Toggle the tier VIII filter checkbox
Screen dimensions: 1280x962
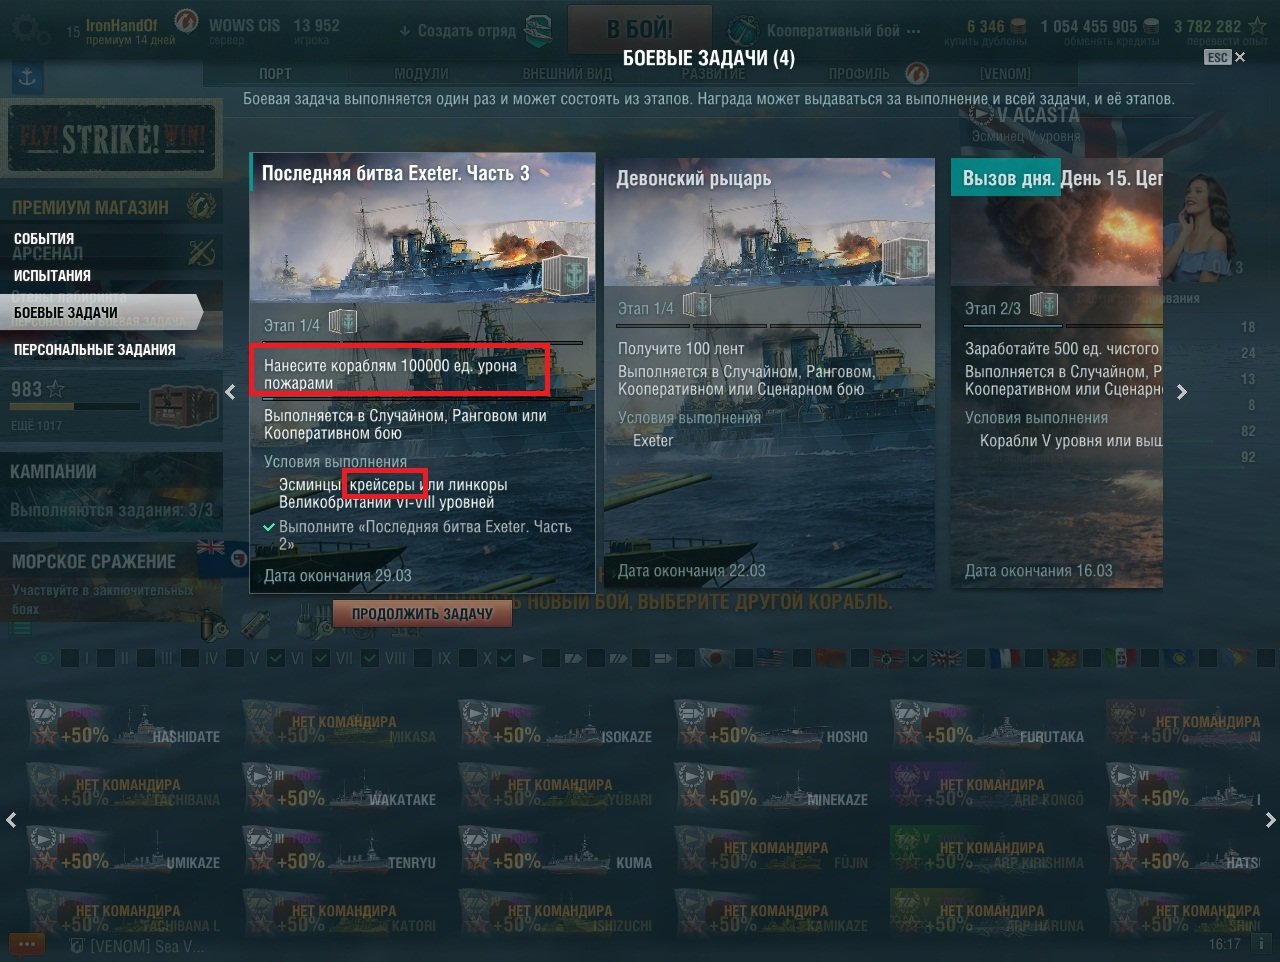tap(369, 658)
